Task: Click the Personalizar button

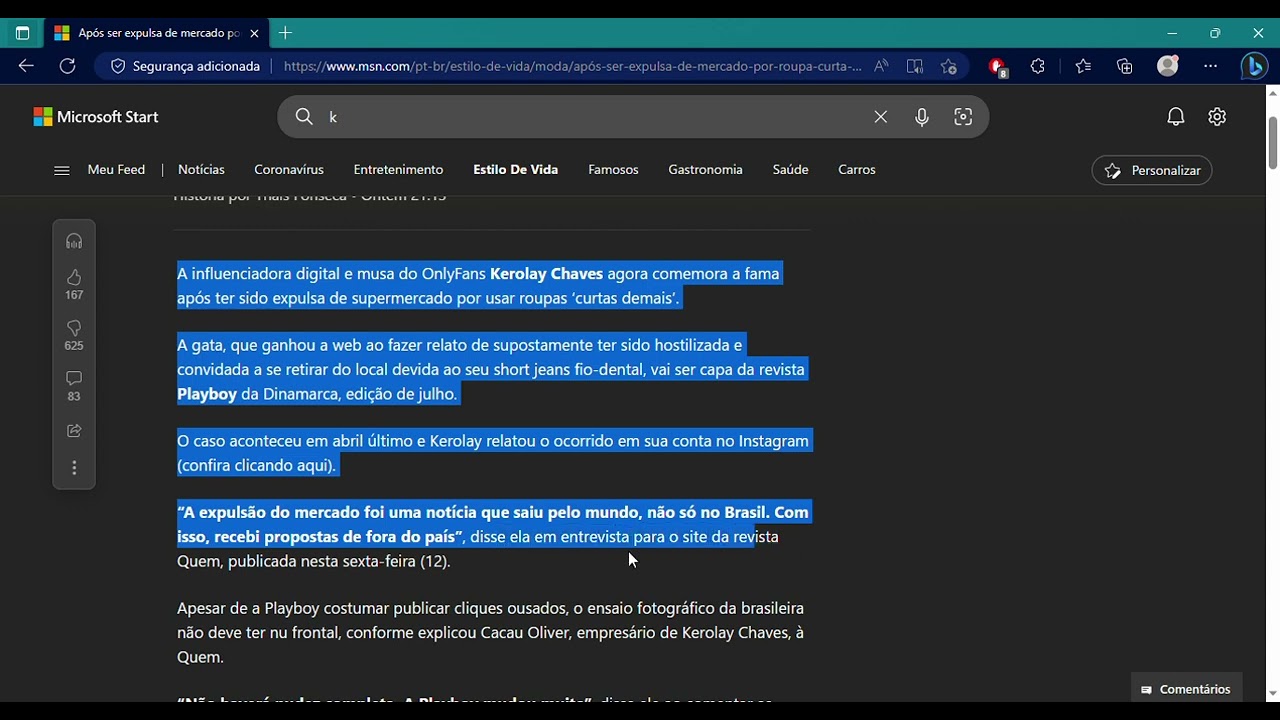Action: [x=1152, y=171]
